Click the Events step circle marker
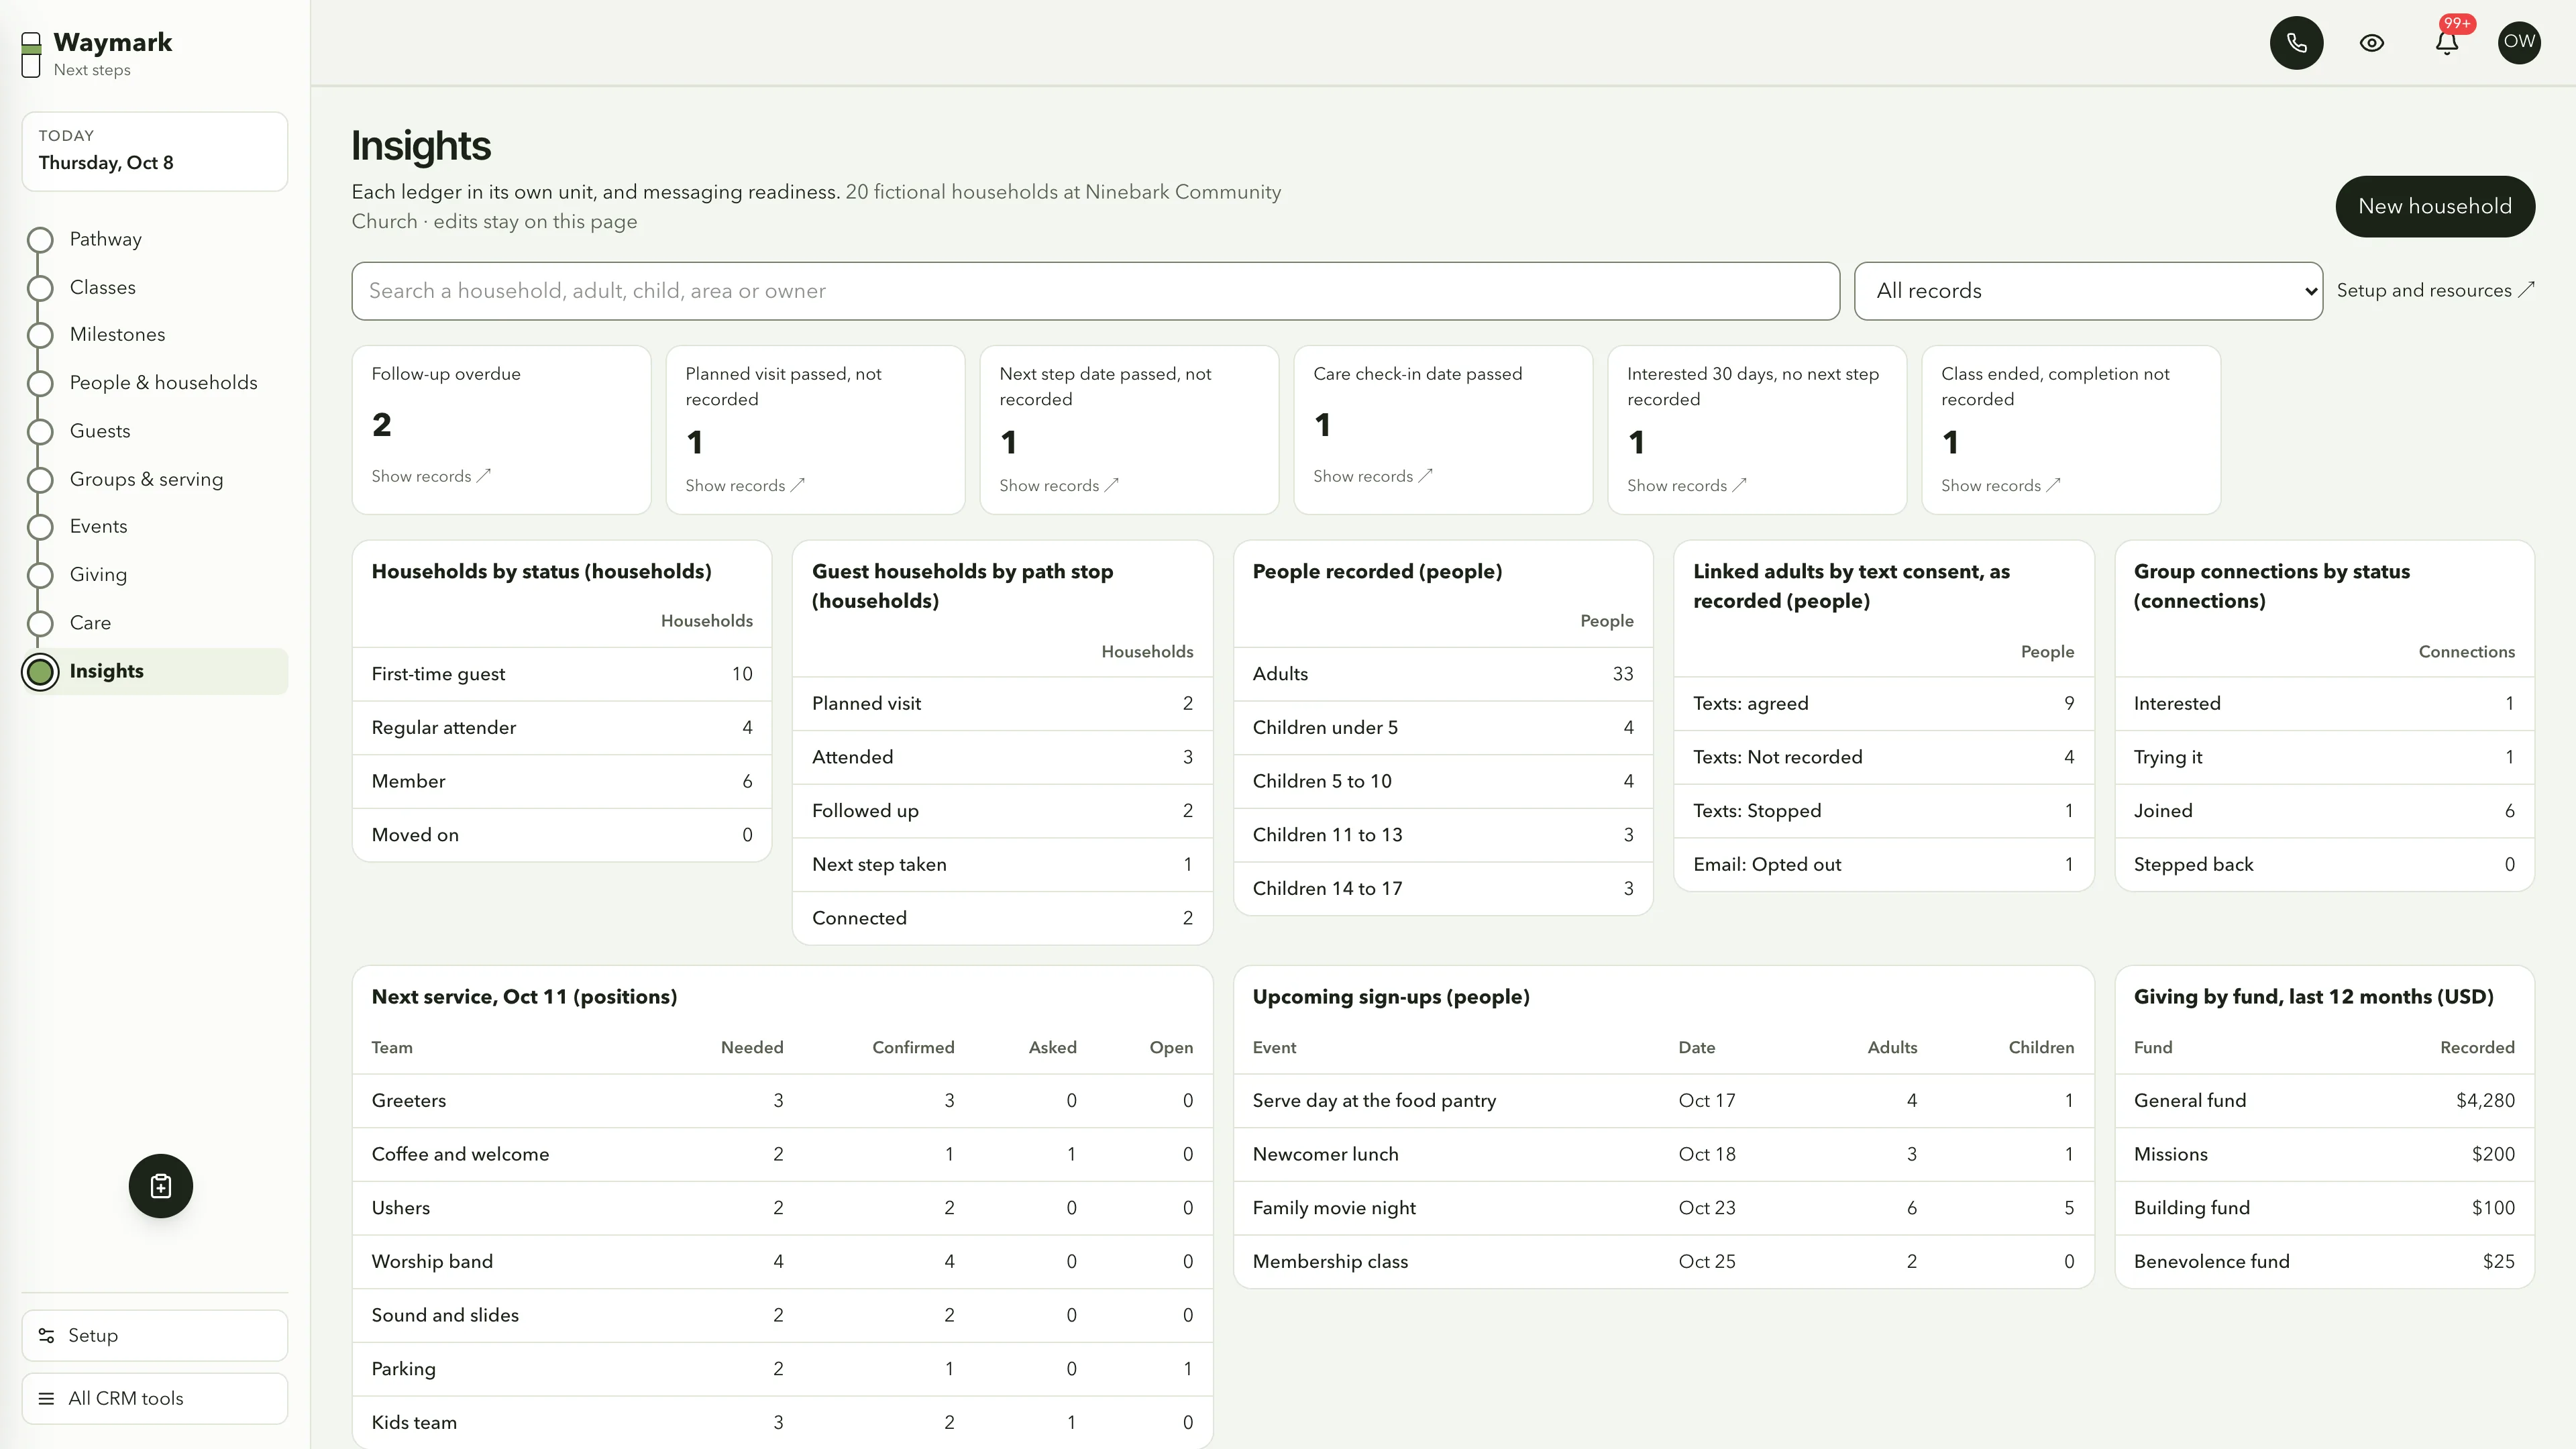This screenshot has height=1449, width=2576. pyautogui.click(x=40, y=527)
